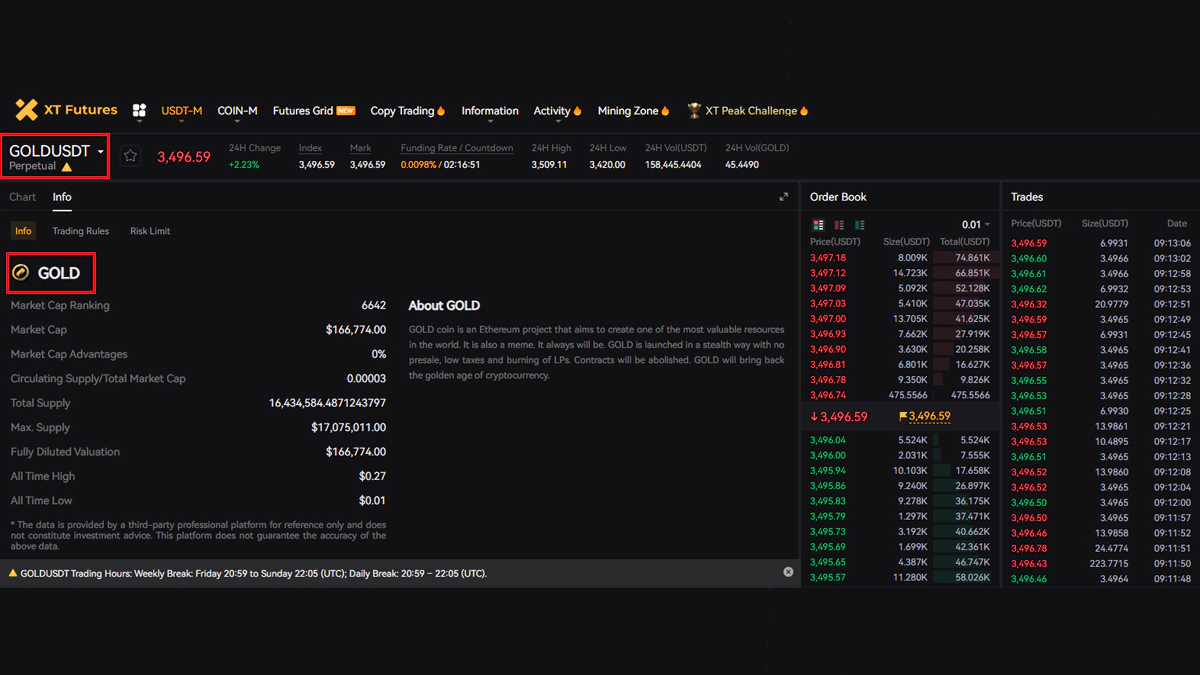Select bid price 3,496.00 in order book
Image resolution: width=1200 pixels, height=675 pixels.
pos(828,455)
